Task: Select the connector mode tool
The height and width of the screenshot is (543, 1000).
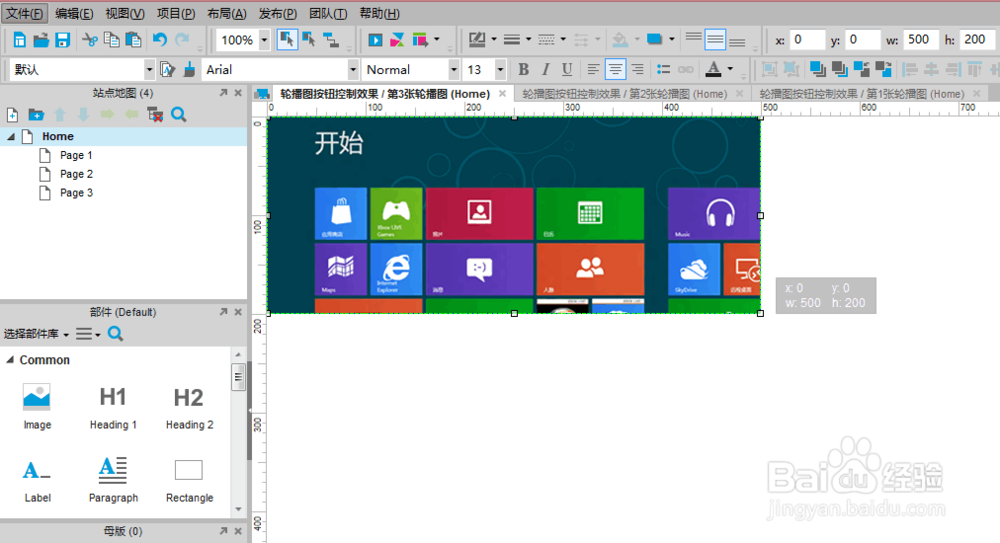Action: tap(330, 40)
